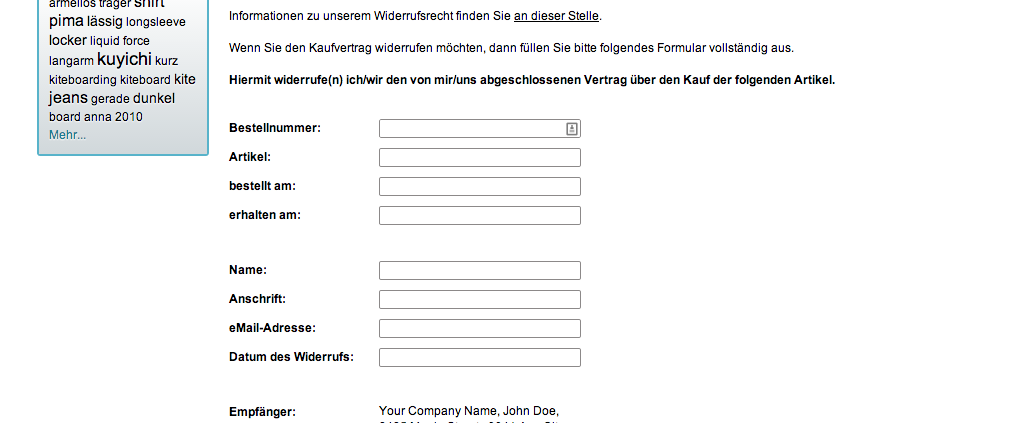Screen dimensions: 1021x423
Task: Select the 'pima' tag link
Action: tap(66, 21)
